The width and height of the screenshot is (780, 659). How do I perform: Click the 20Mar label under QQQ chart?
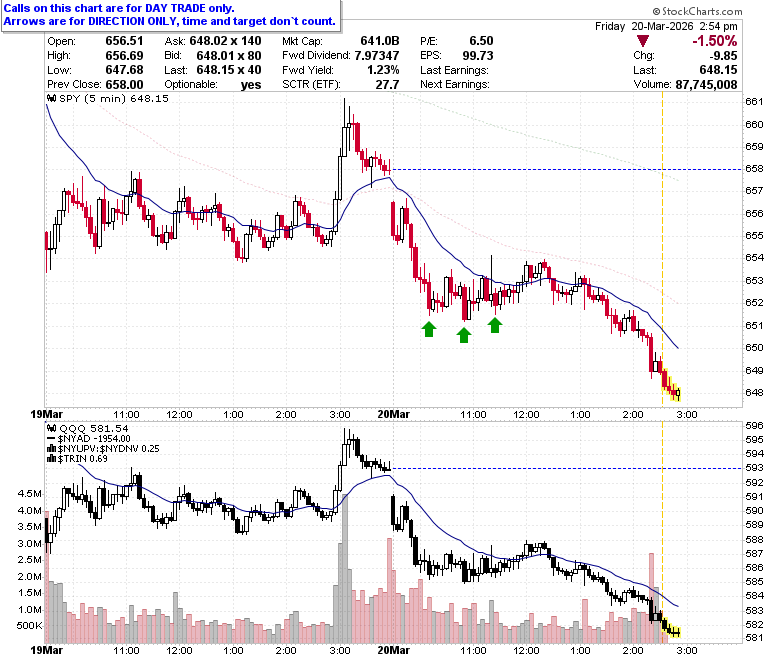(393, 650)
